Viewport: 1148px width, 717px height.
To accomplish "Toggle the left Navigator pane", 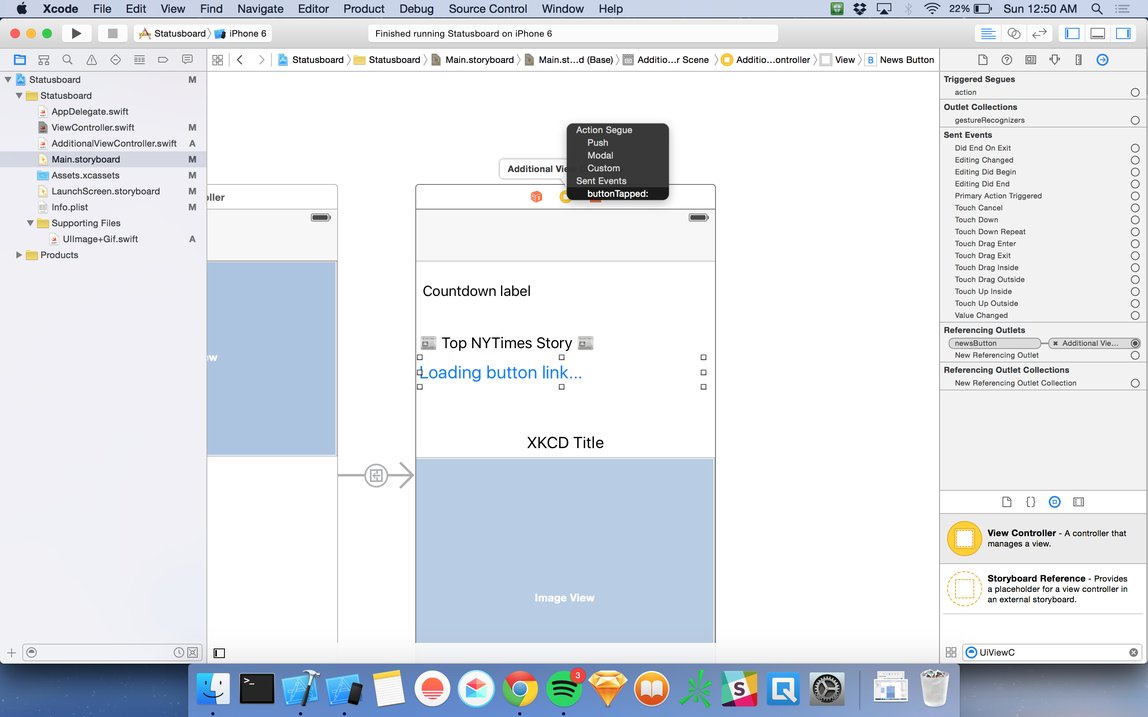I will pyautogui.click(x=1073, y=33).
